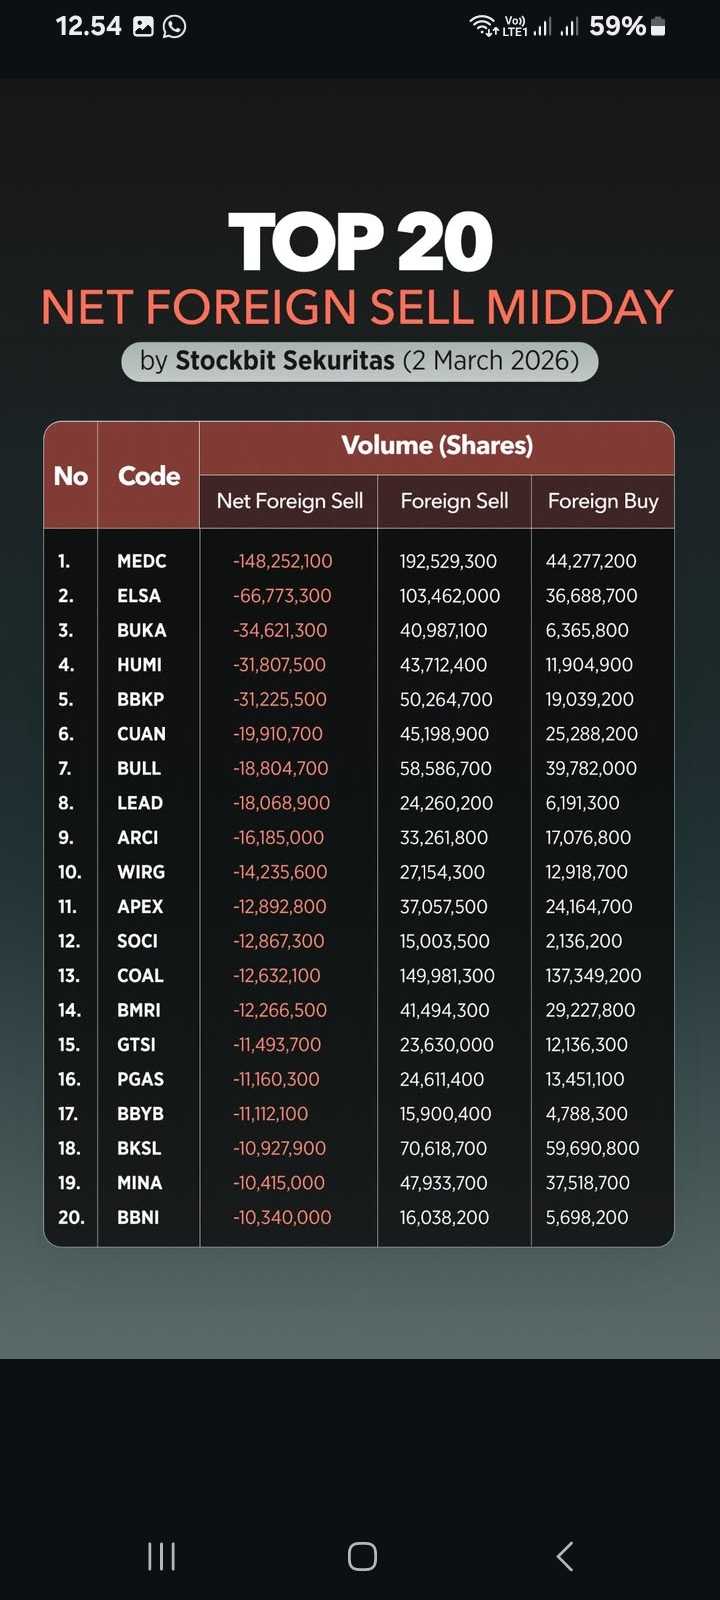Select the ELSA stock code

[139, 596]
